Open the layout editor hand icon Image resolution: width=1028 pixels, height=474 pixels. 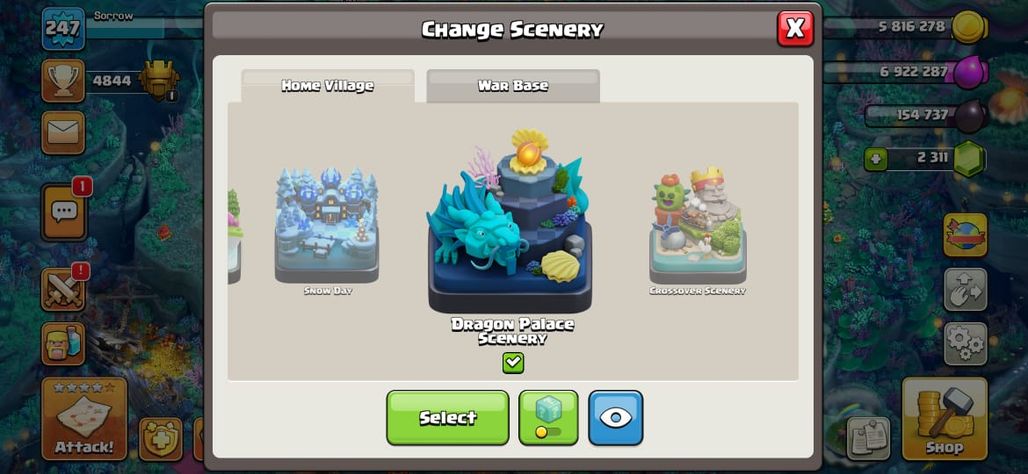[x=965, y=289]
